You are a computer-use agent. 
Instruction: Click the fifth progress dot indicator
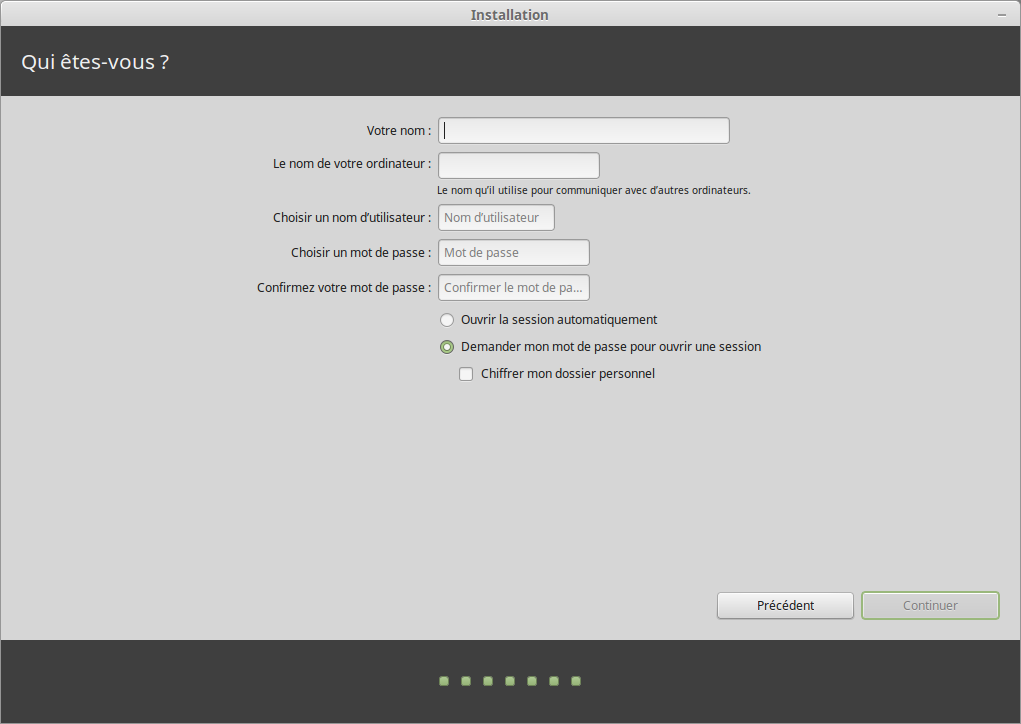tap(532, 681)
